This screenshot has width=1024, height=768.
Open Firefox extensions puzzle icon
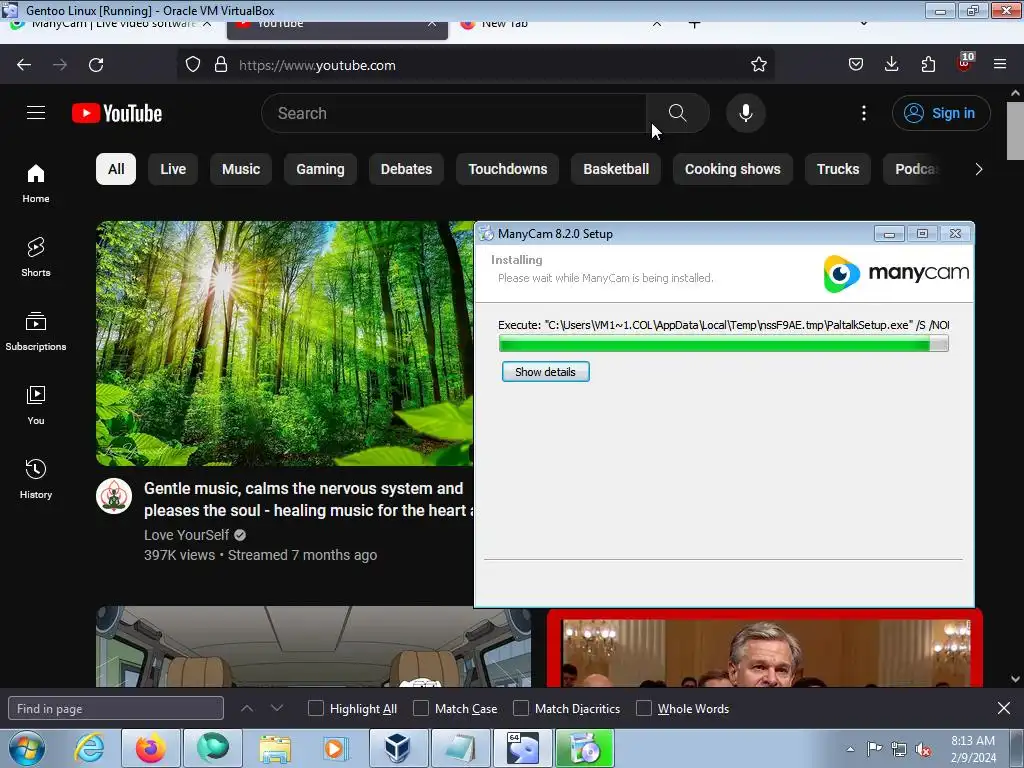(x=928, y=64)
